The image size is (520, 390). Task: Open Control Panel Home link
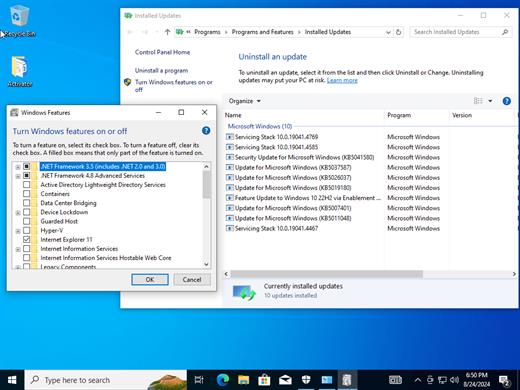click(162, 52)
